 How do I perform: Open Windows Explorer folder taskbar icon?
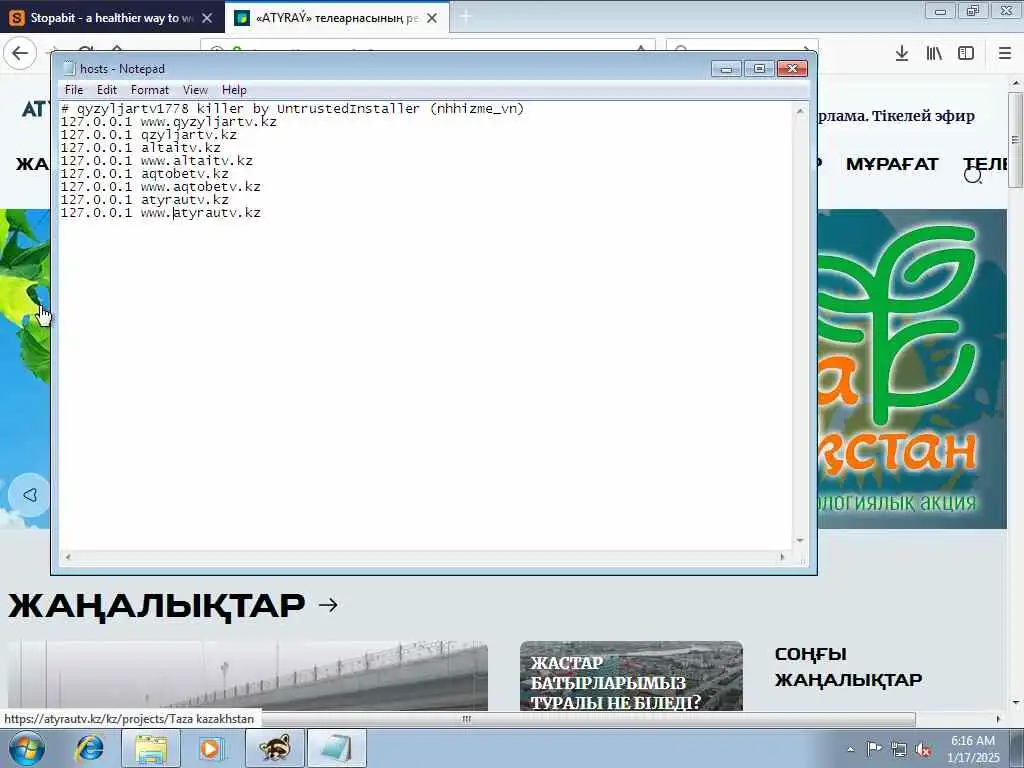(151, 748)
